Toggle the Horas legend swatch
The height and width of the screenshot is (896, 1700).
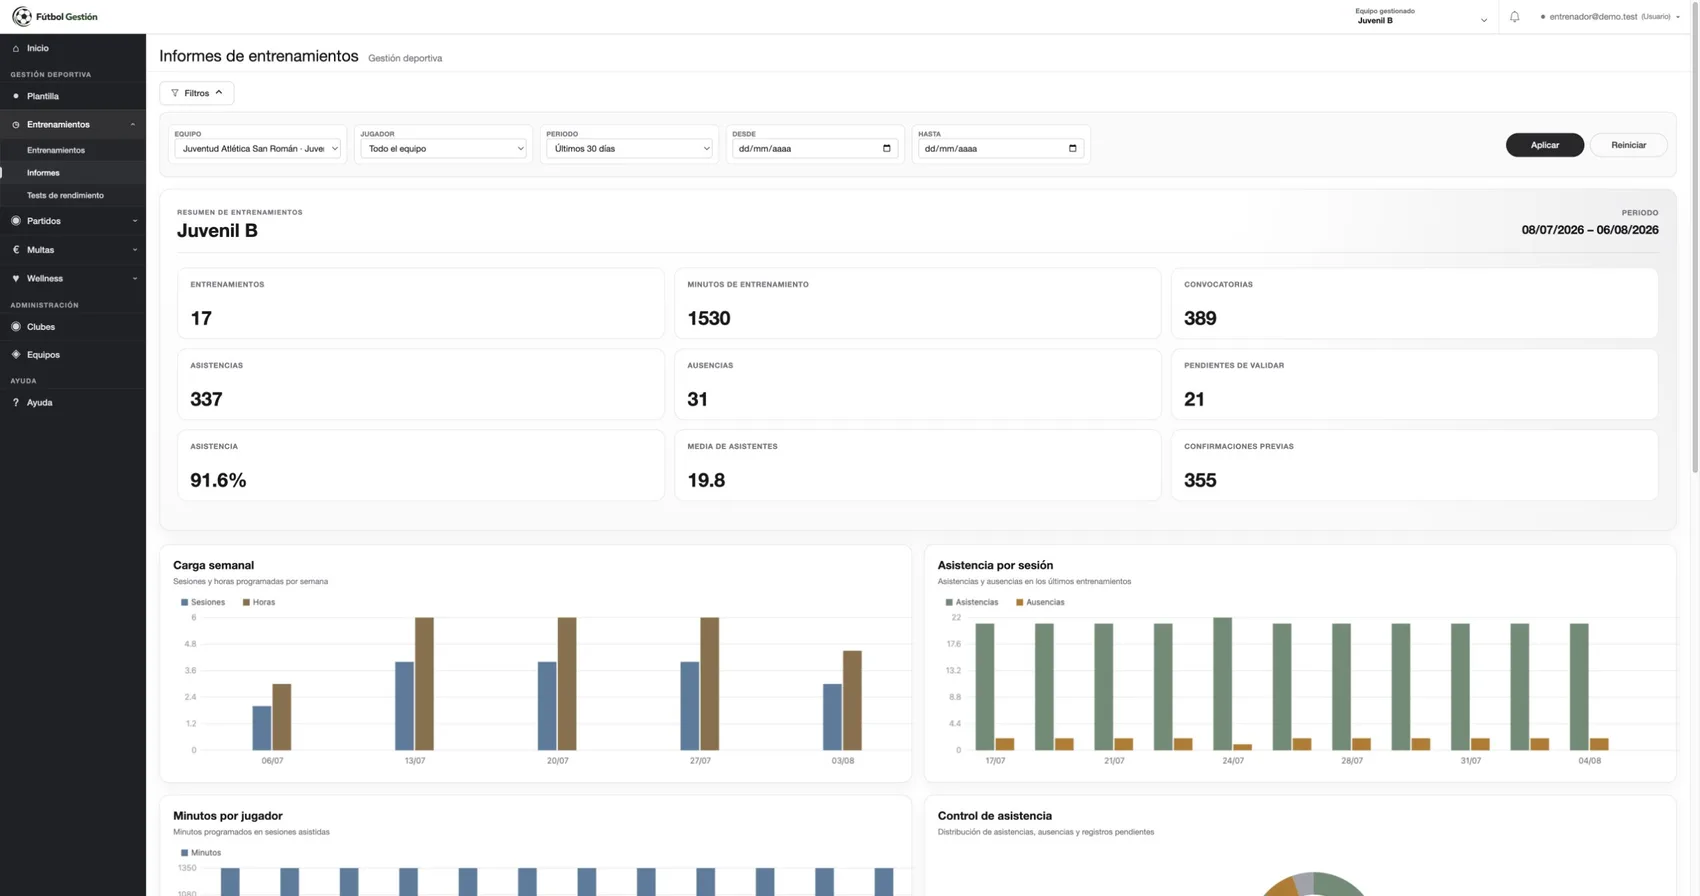[246, 603]
